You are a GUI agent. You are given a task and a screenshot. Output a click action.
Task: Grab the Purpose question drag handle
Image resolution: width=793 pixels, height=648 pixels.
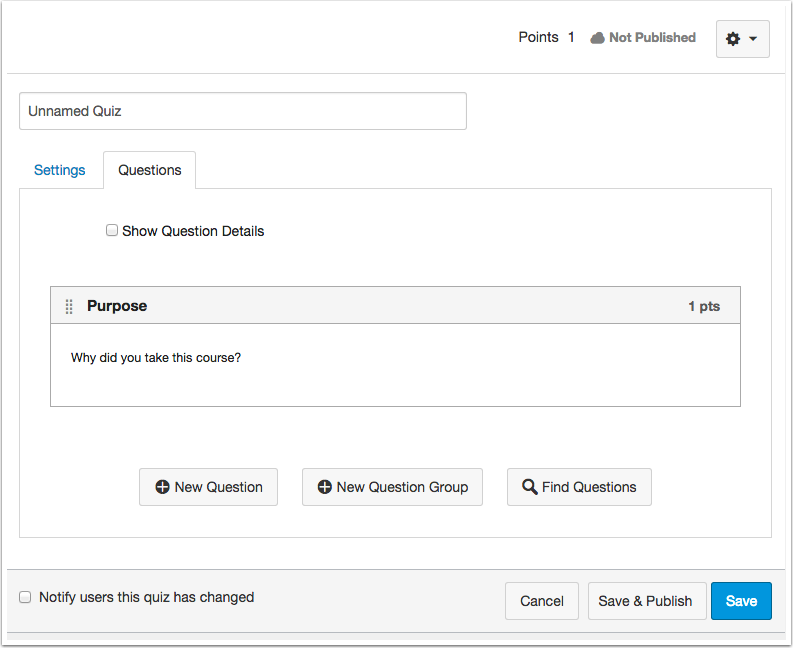tap(69, 306)
